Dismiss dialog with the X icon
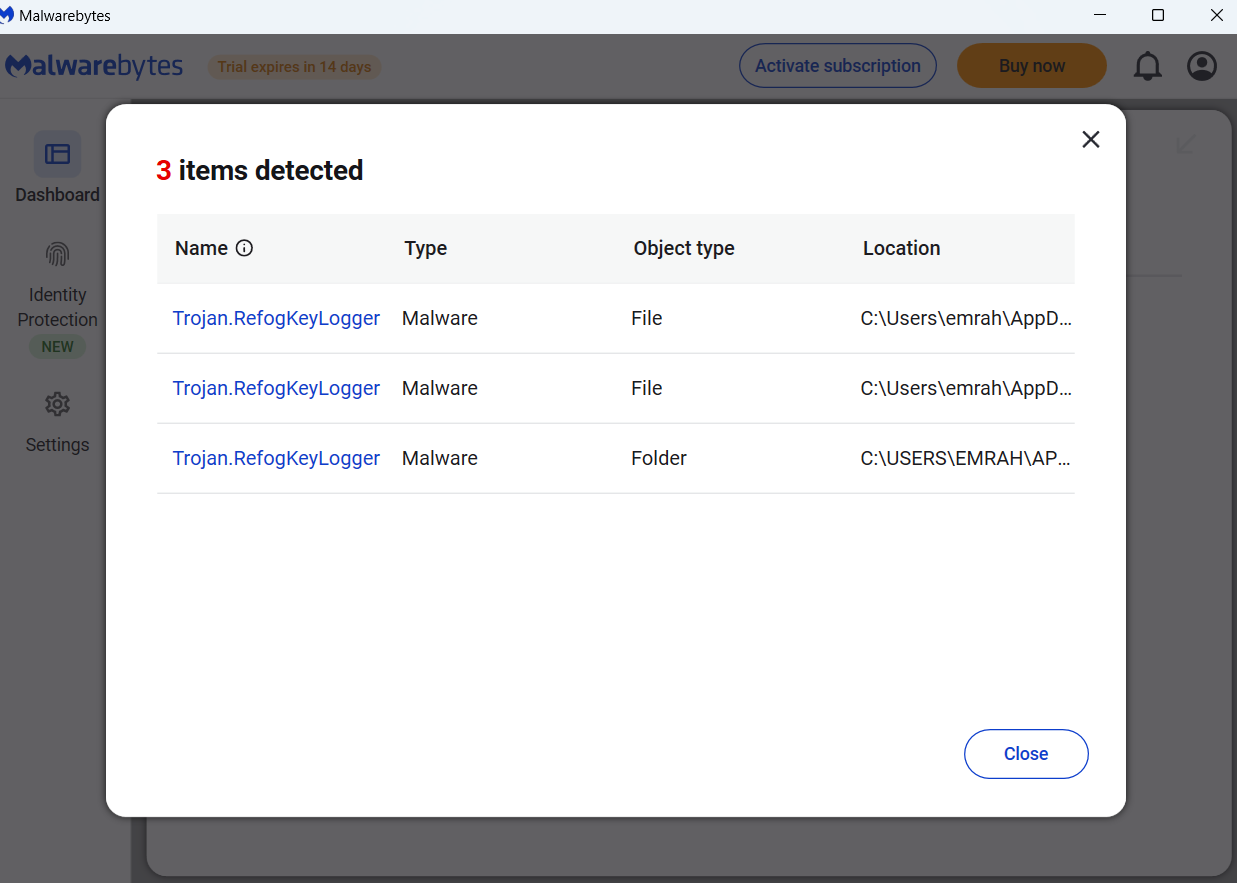Image resolution: width=1237 pixels, height=883 pixels. (x=1090, y=140)
